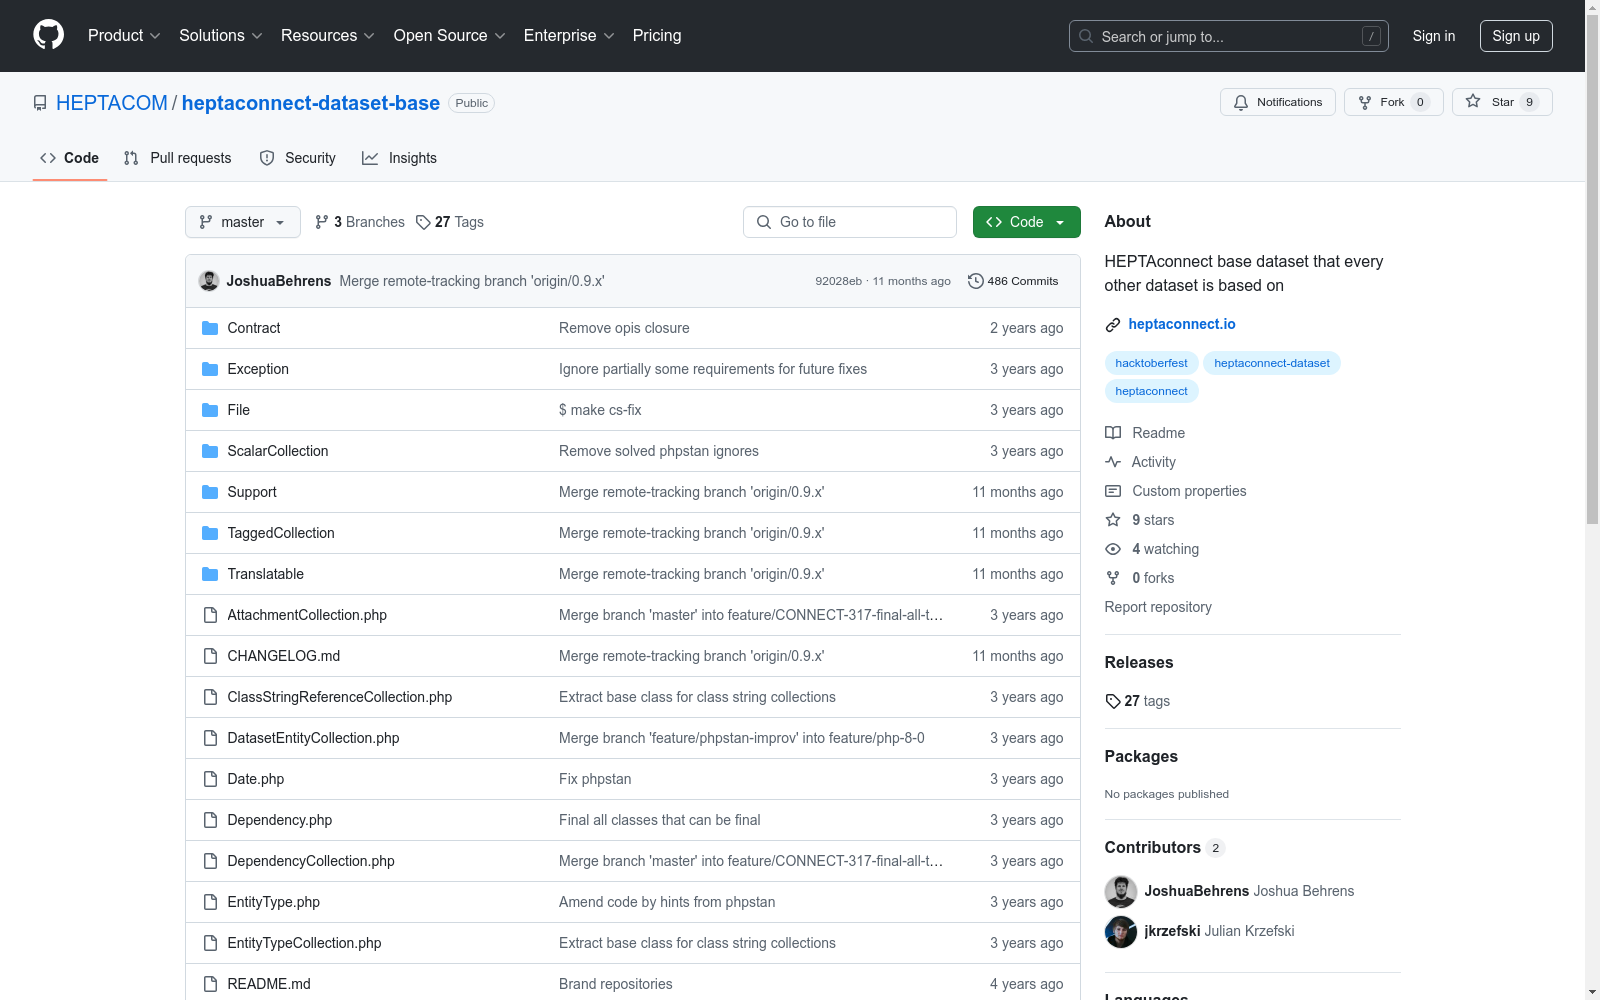
Task: Open commit message 'Remove opis closure'
Action: [x=624, y=328]
